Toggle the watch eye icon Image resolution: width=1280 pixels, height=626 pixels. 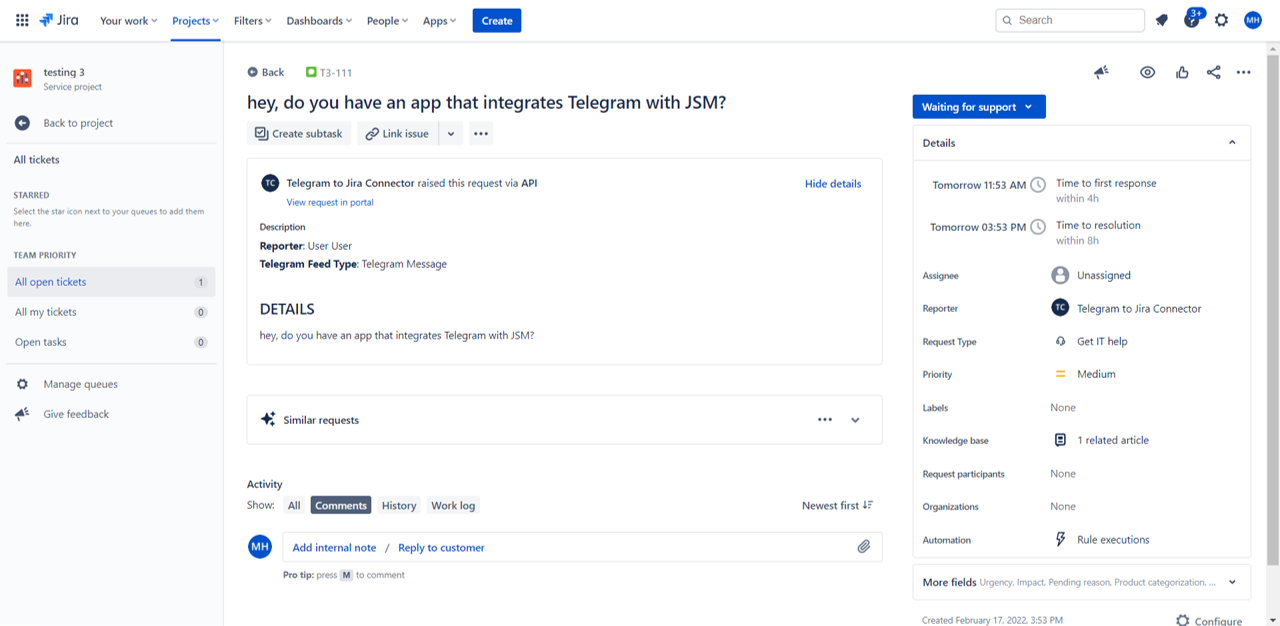[x=1148, y=72]
